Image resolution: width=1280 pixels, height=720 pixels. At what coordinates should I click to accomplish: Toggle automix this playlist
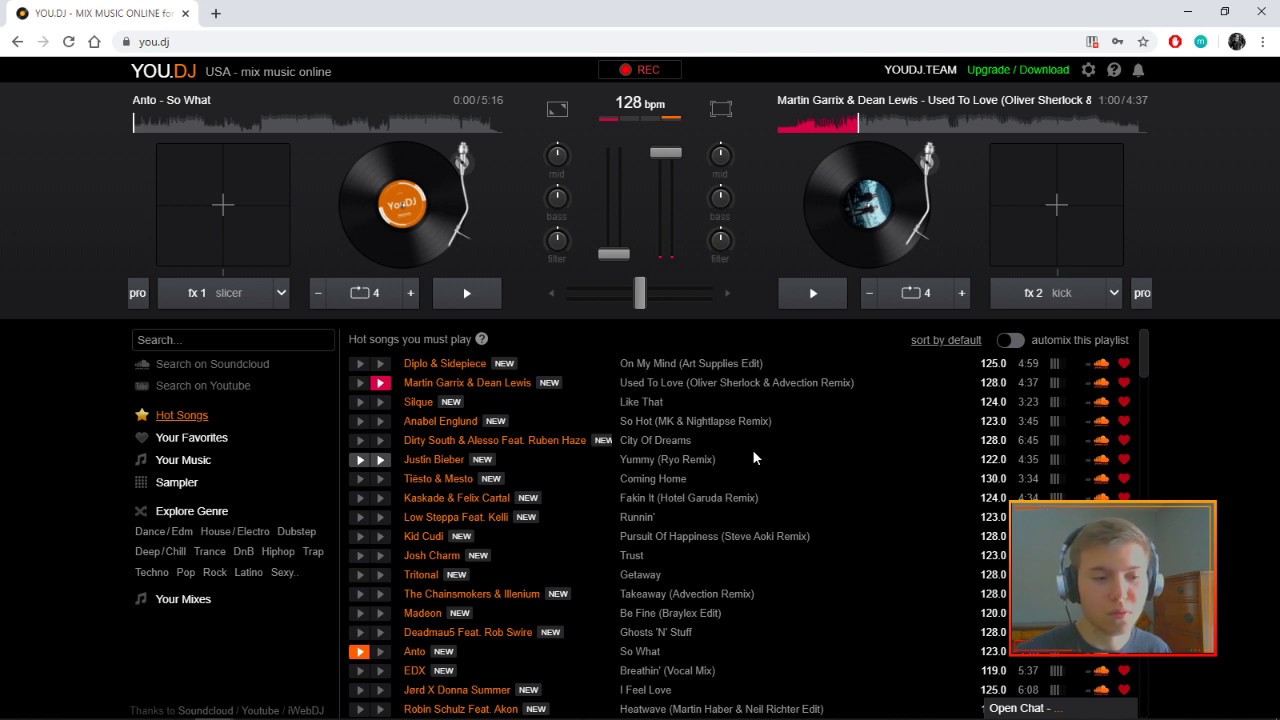pos(1010,340)
